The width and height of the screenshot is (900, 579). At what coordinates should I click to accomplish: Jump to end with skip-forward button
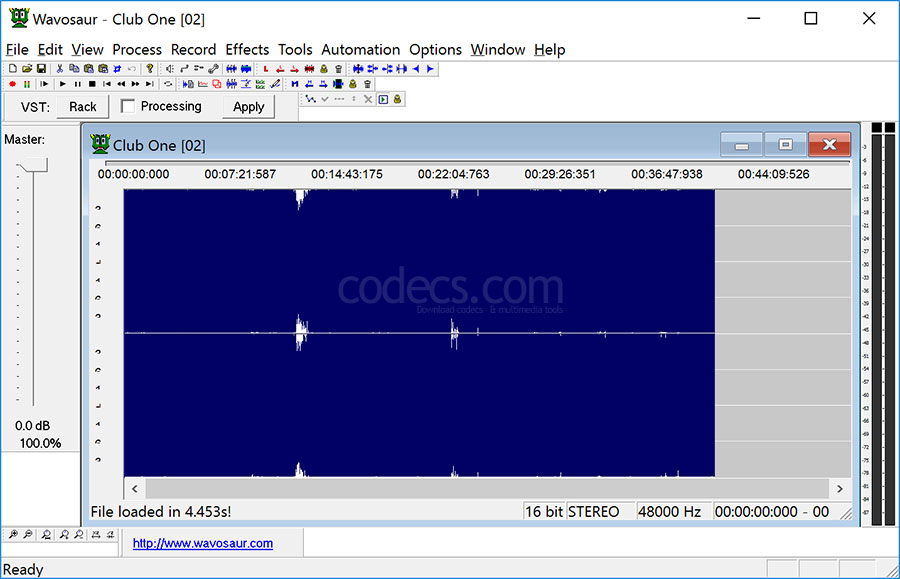(x=150, y=84)
